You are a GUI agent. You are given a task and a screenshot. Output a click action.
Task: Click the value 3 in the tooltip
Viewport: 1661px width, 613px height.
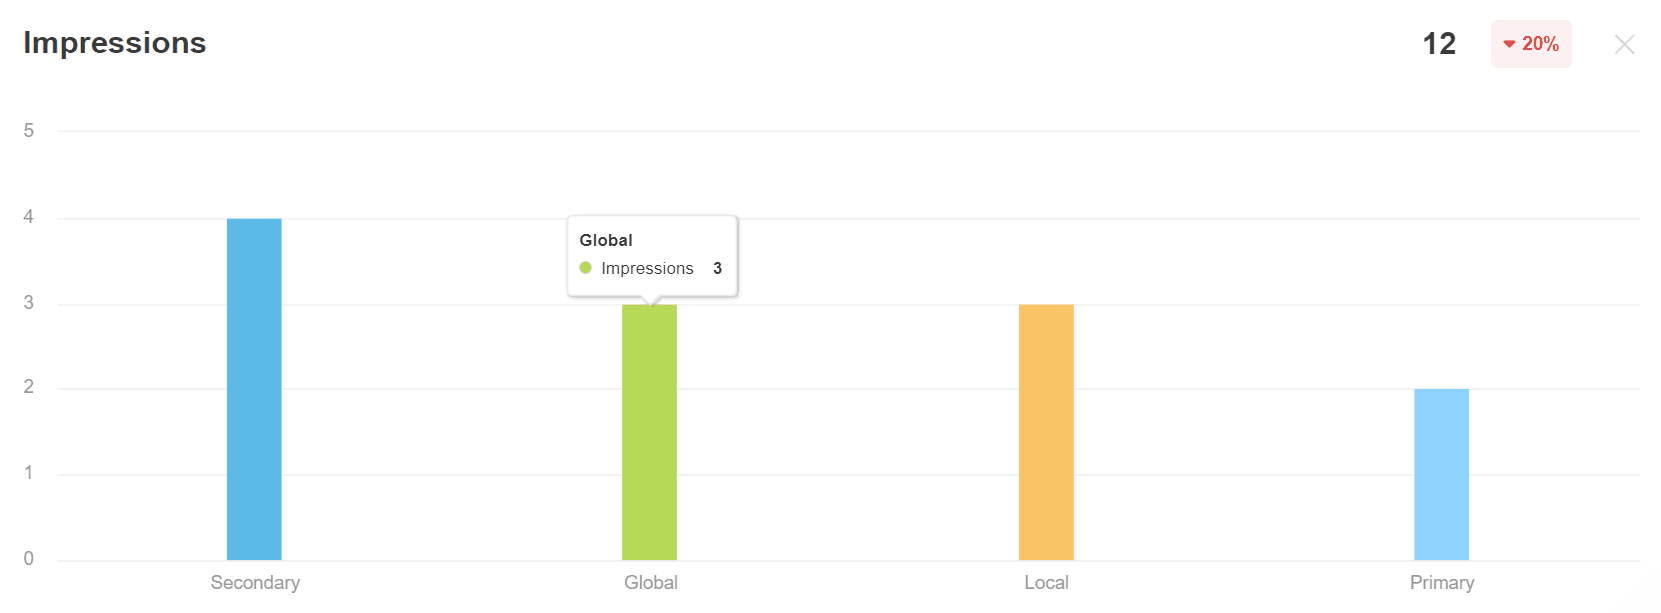(x=717, y=268)
